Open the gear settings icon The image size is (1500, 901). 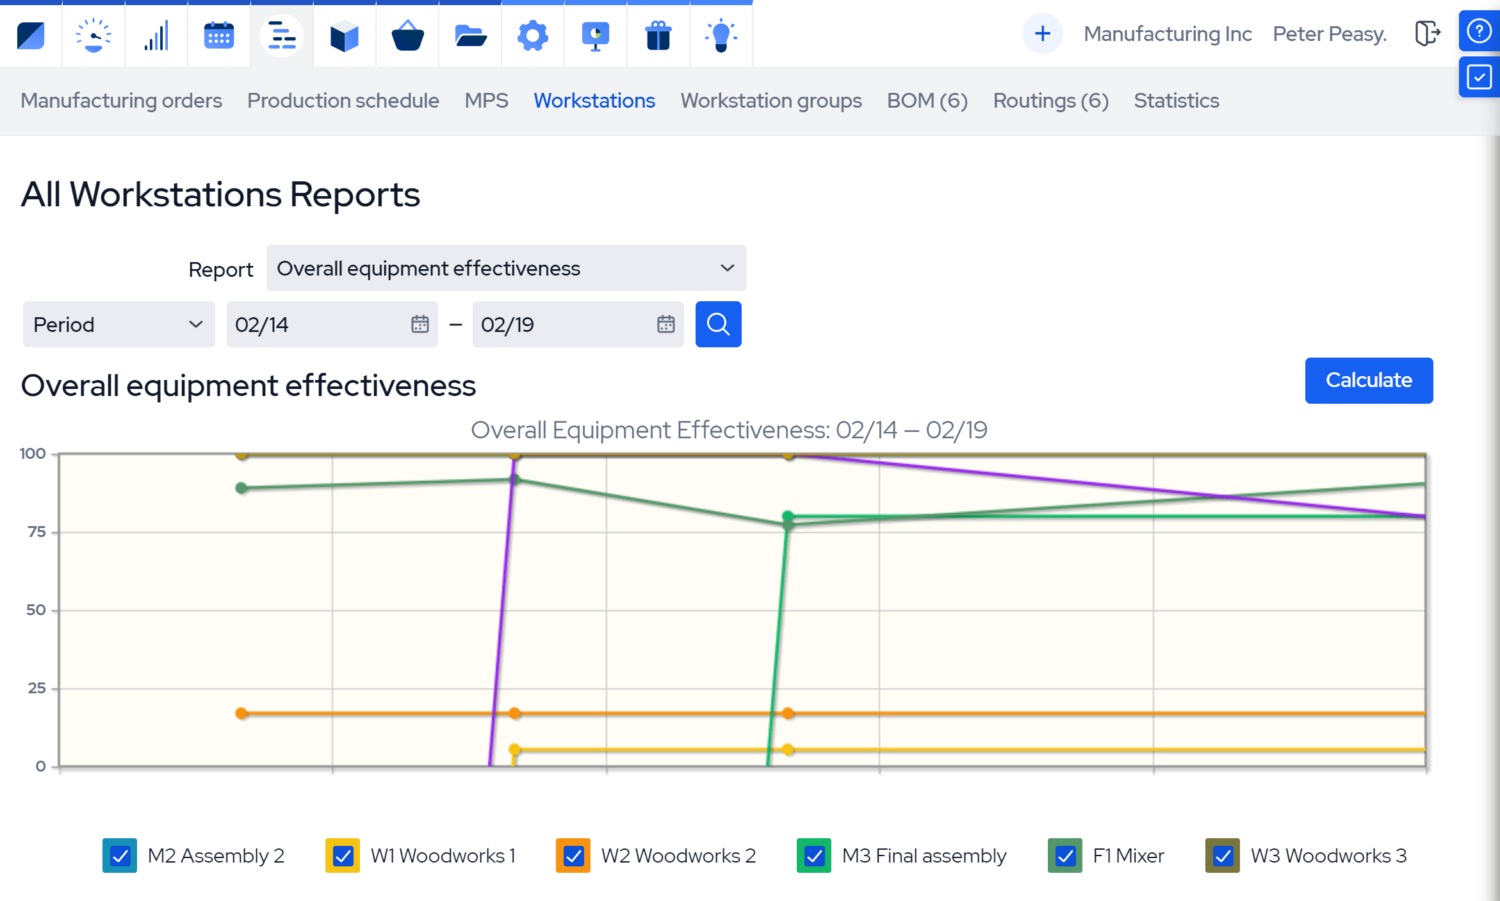tap(532, 37)
